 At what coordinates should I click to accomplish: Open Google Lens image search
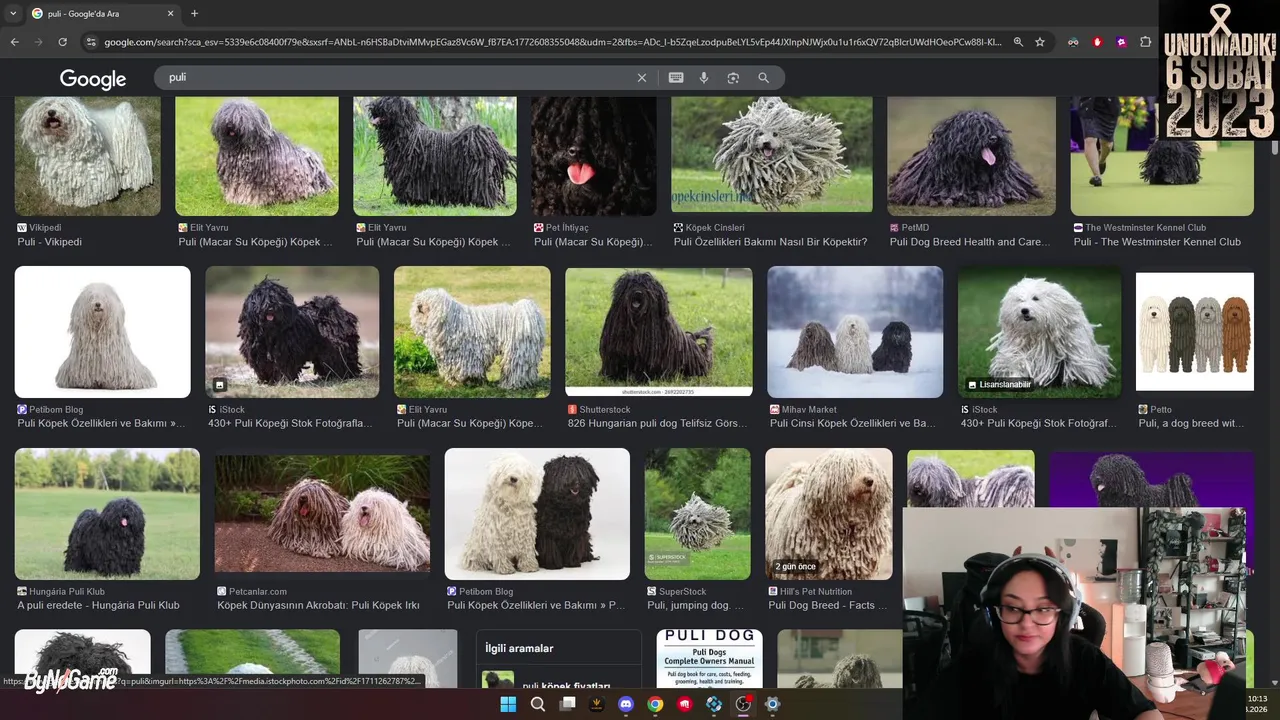(733, 78)
